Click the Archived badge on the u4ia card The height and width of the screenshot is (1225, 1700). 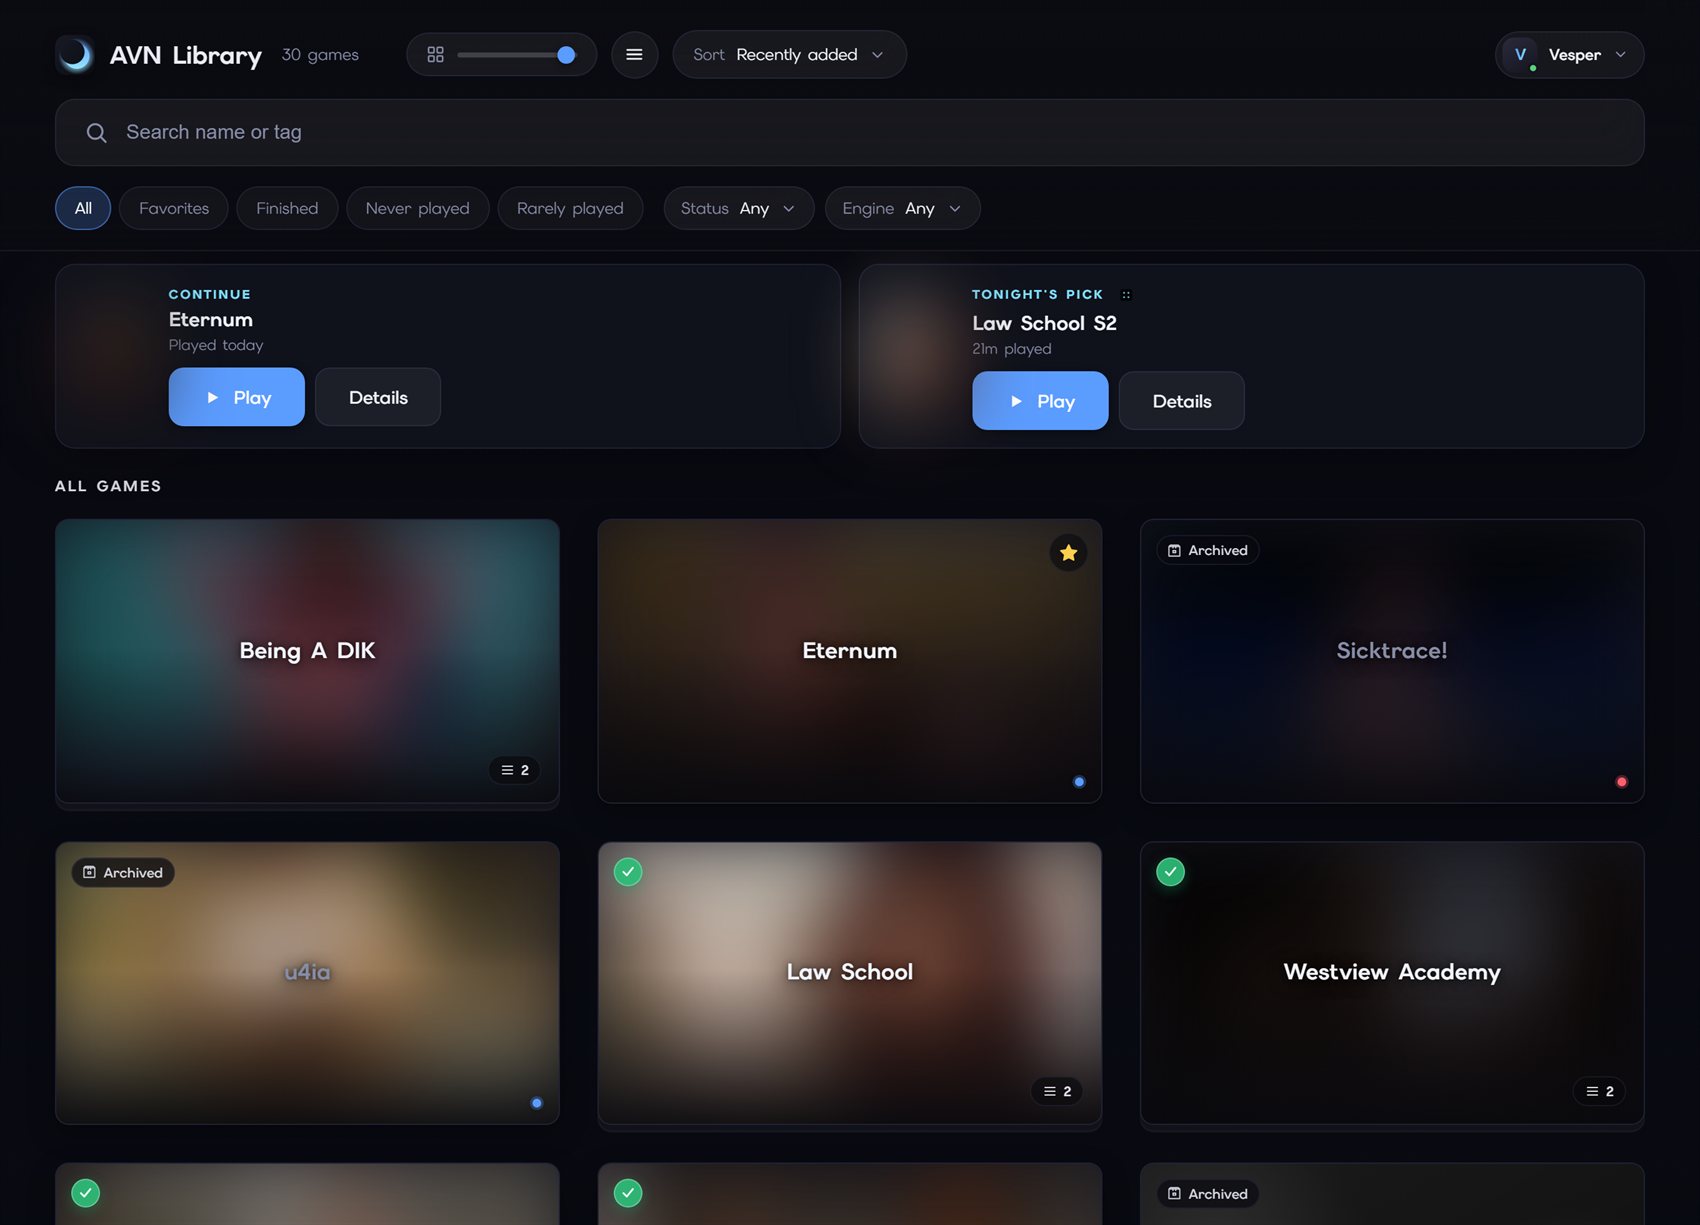pyautogui.click(x=123, y=873)
